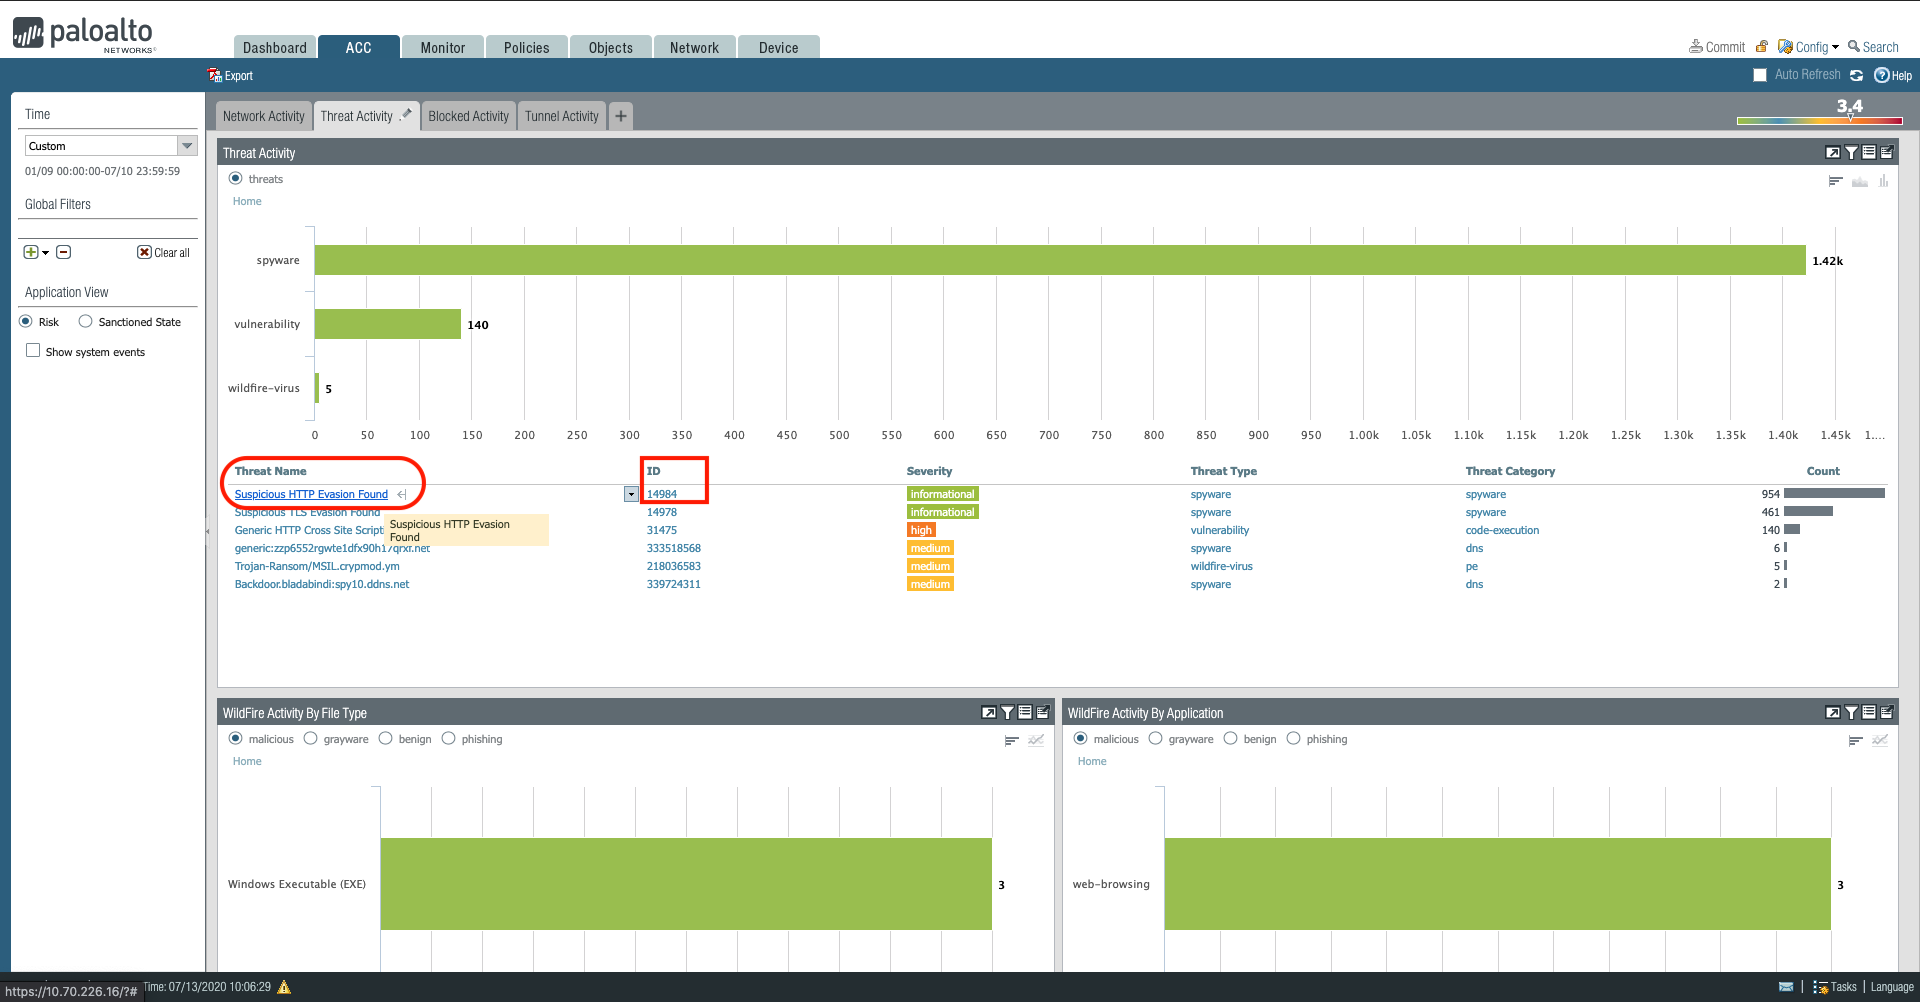Check Show system events
Screen dimensions: 1920x1002
pyautogui.click(x=33, y=351)
